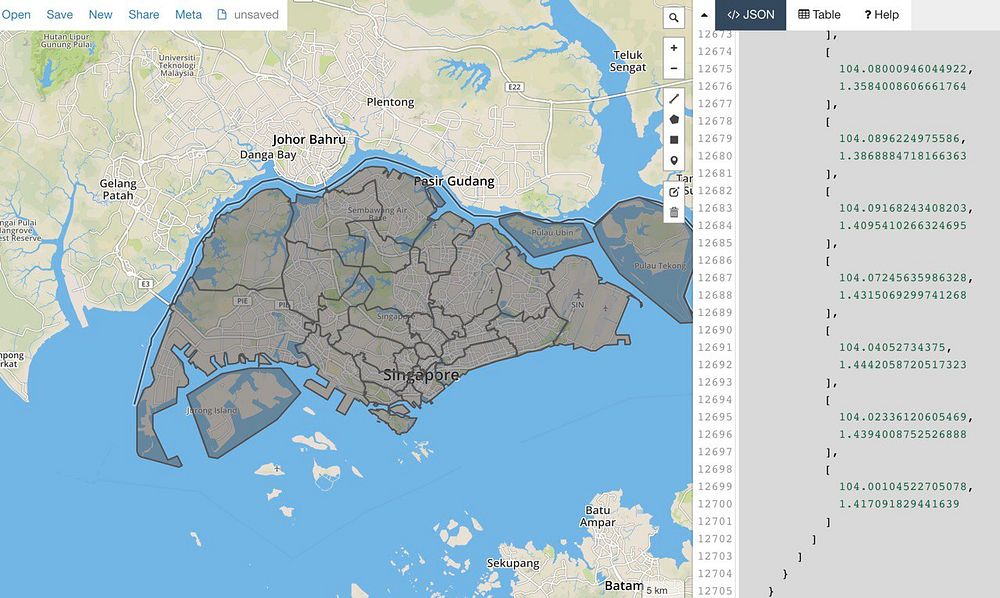Open the Open menu
Image resolution: width=1000 pixels, height=598 pixels.
tap(16, 15)
